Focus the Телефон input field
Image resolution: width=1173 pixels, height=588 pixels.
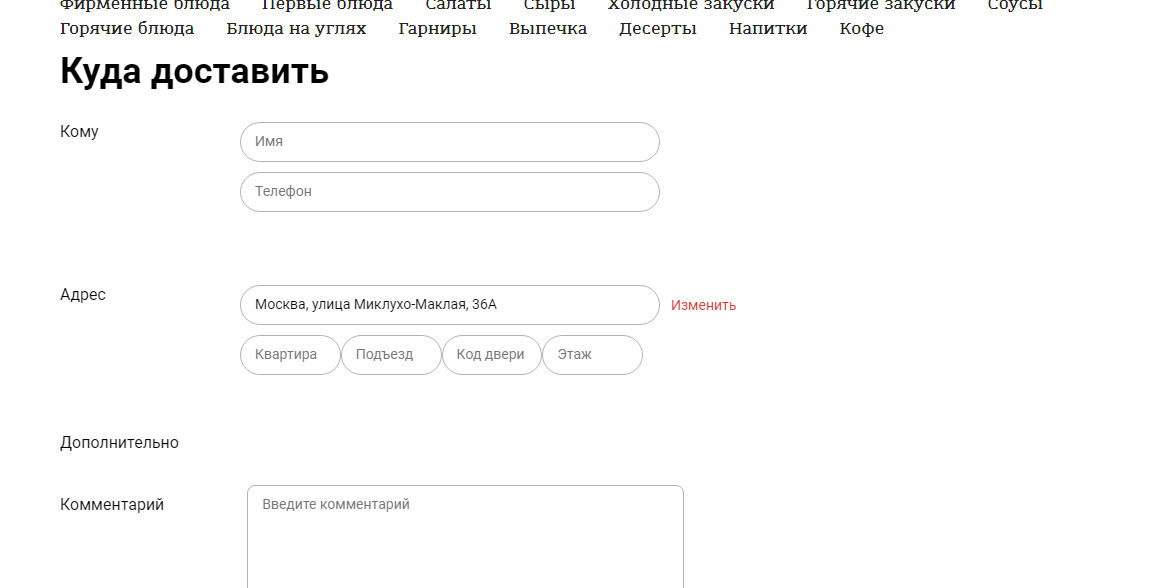449,192
